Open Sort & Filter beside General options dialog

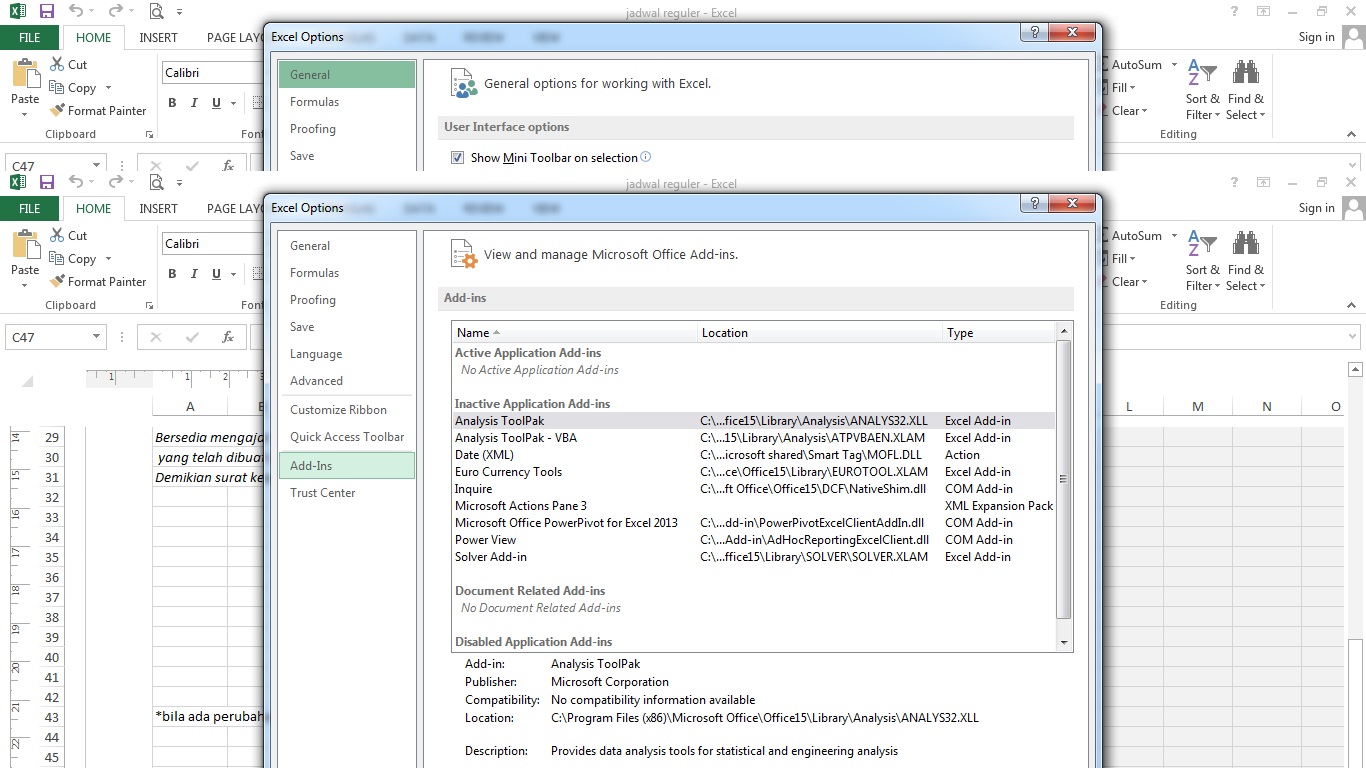1203,90
